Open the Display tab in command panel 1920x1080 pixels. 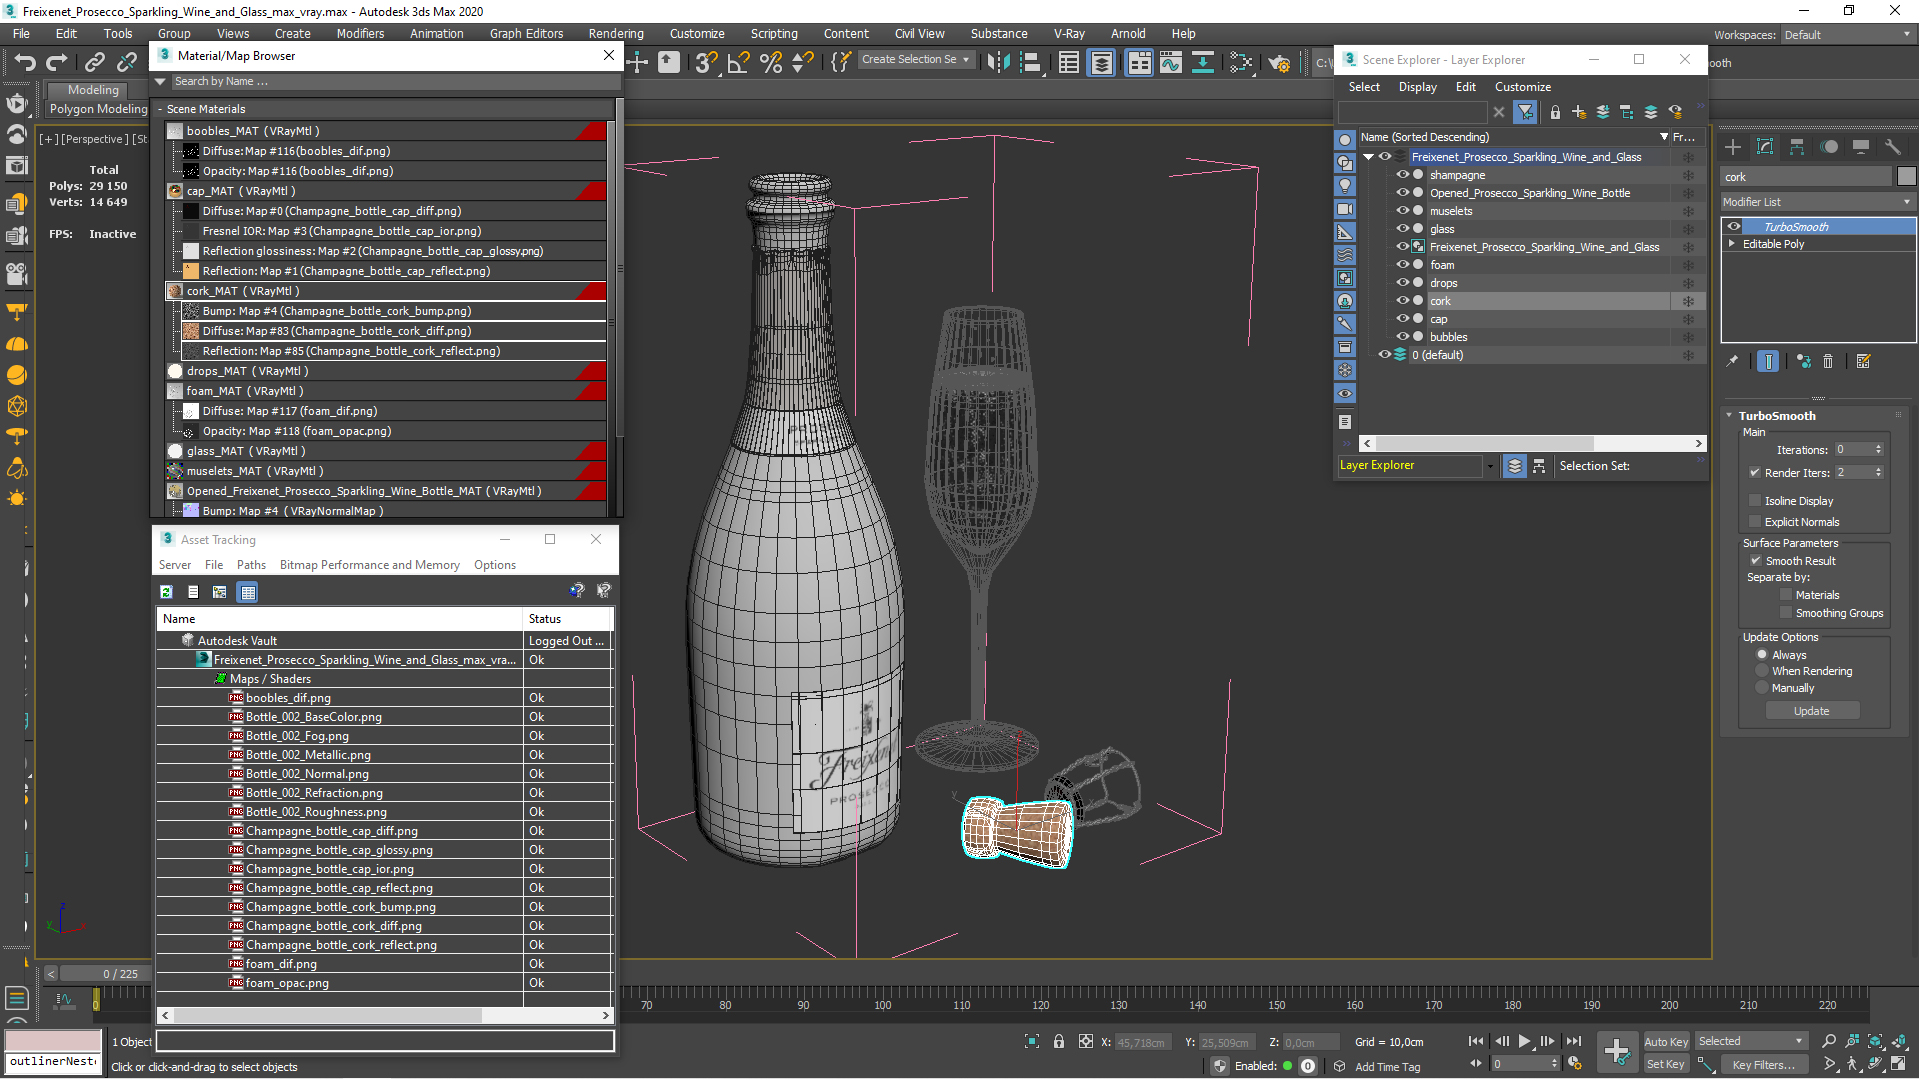click(1861, 147)
